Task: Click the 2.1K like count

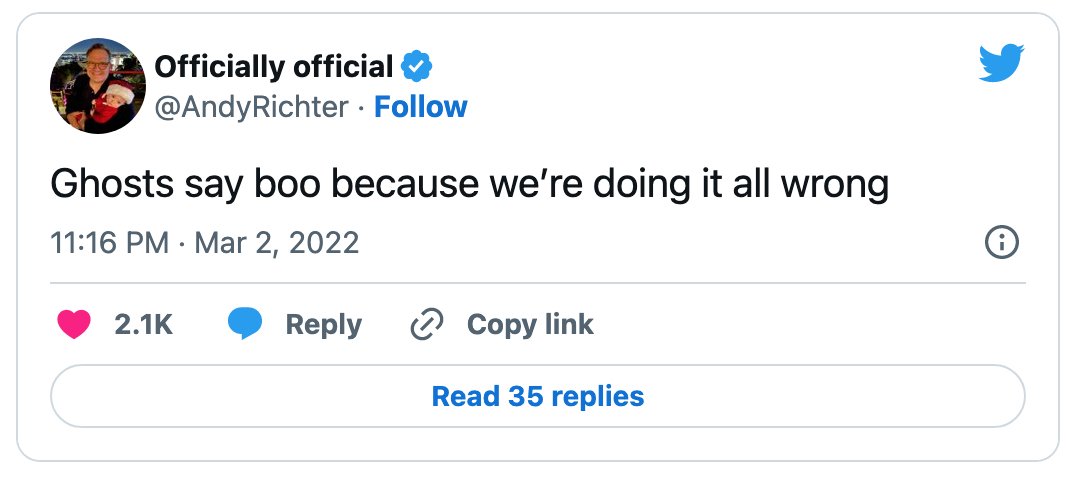Action: coord(144,324)
